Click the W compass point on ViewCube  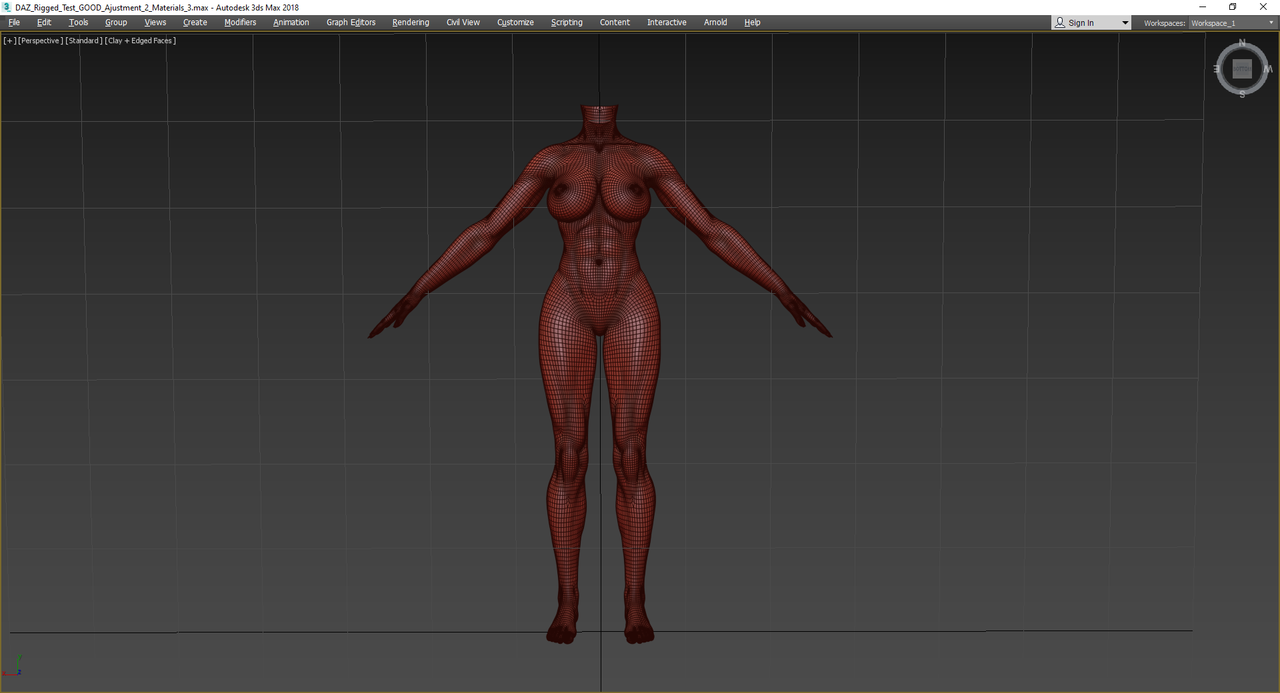coord(1268,69)
